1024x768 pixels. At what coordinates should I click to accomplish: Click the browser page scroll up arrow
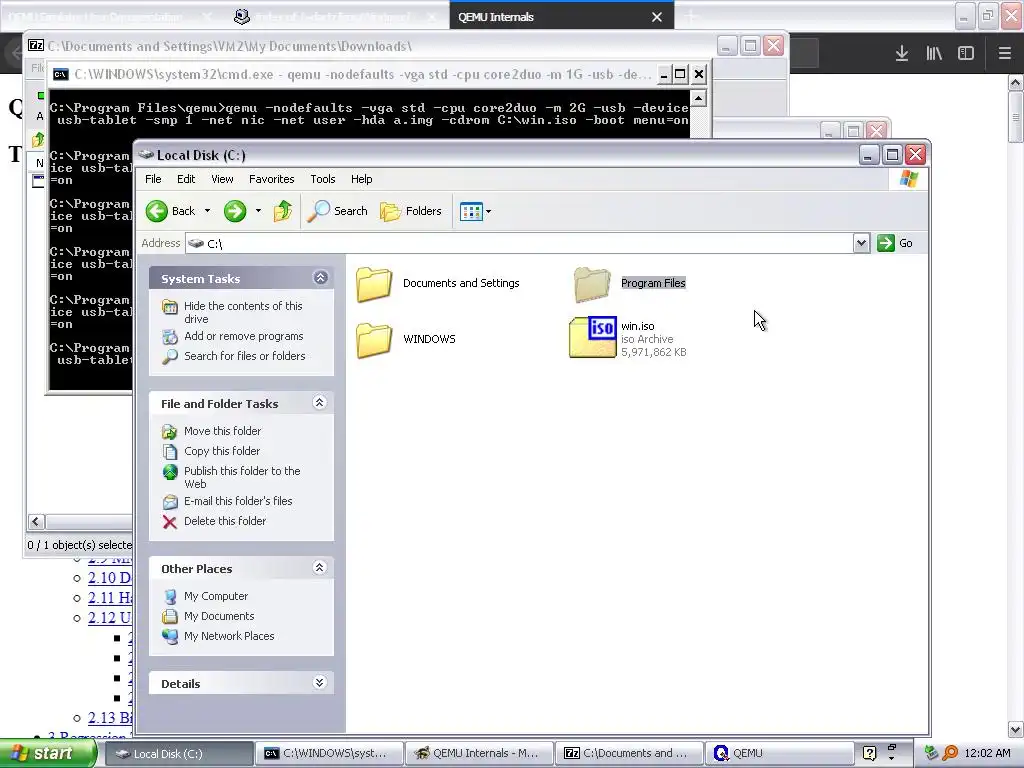pyautogui.click(x=1015, y=82)
